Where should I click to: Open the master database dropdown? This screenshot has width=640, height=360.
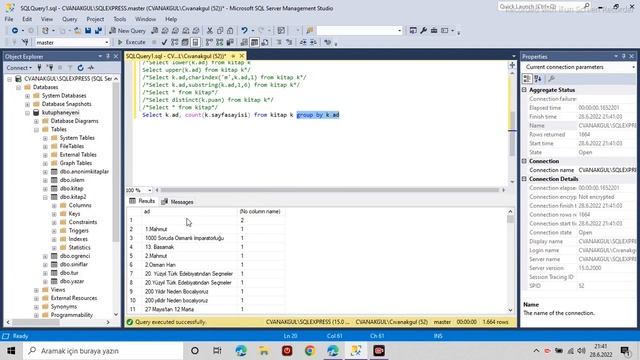point(72,42)
